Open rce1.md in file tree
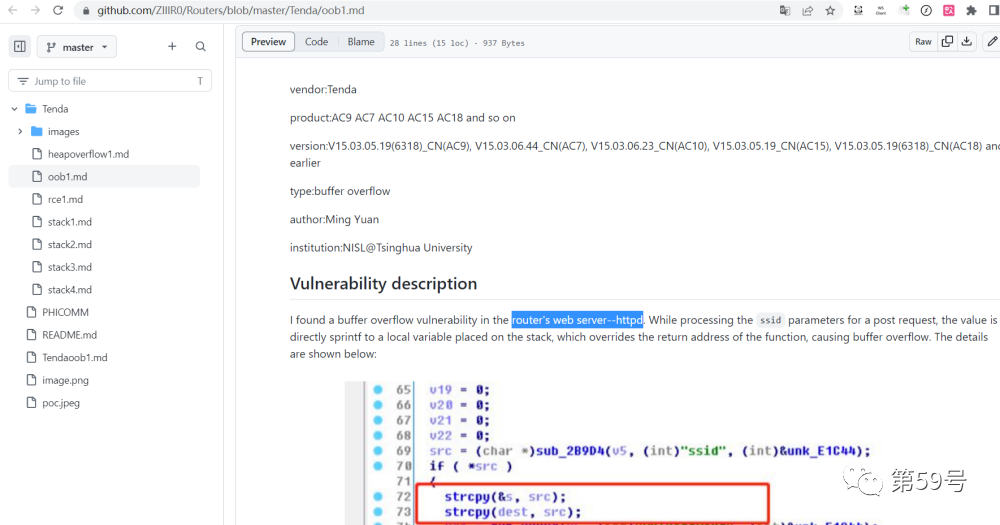The height and width of the screenshot is (525, 1000). click(x=65, y=199)
